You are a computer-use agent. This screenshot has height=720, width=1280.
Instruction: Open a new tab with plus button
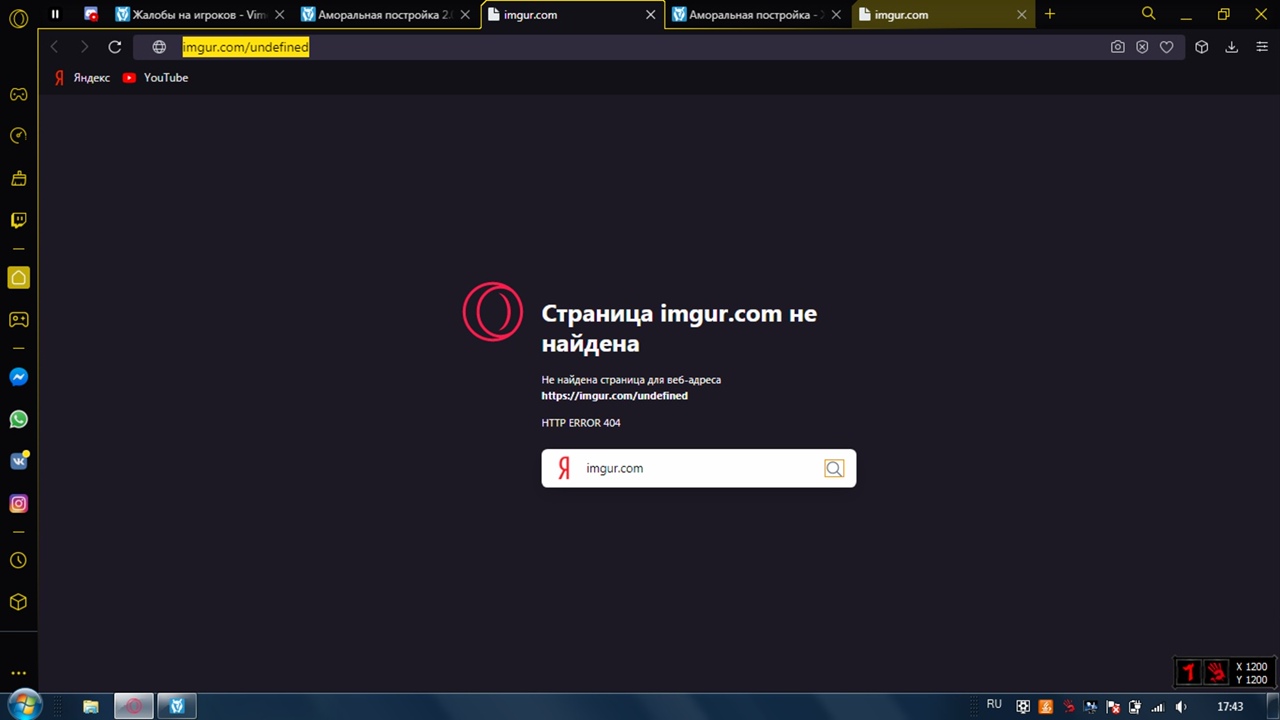coord(1050,14)
